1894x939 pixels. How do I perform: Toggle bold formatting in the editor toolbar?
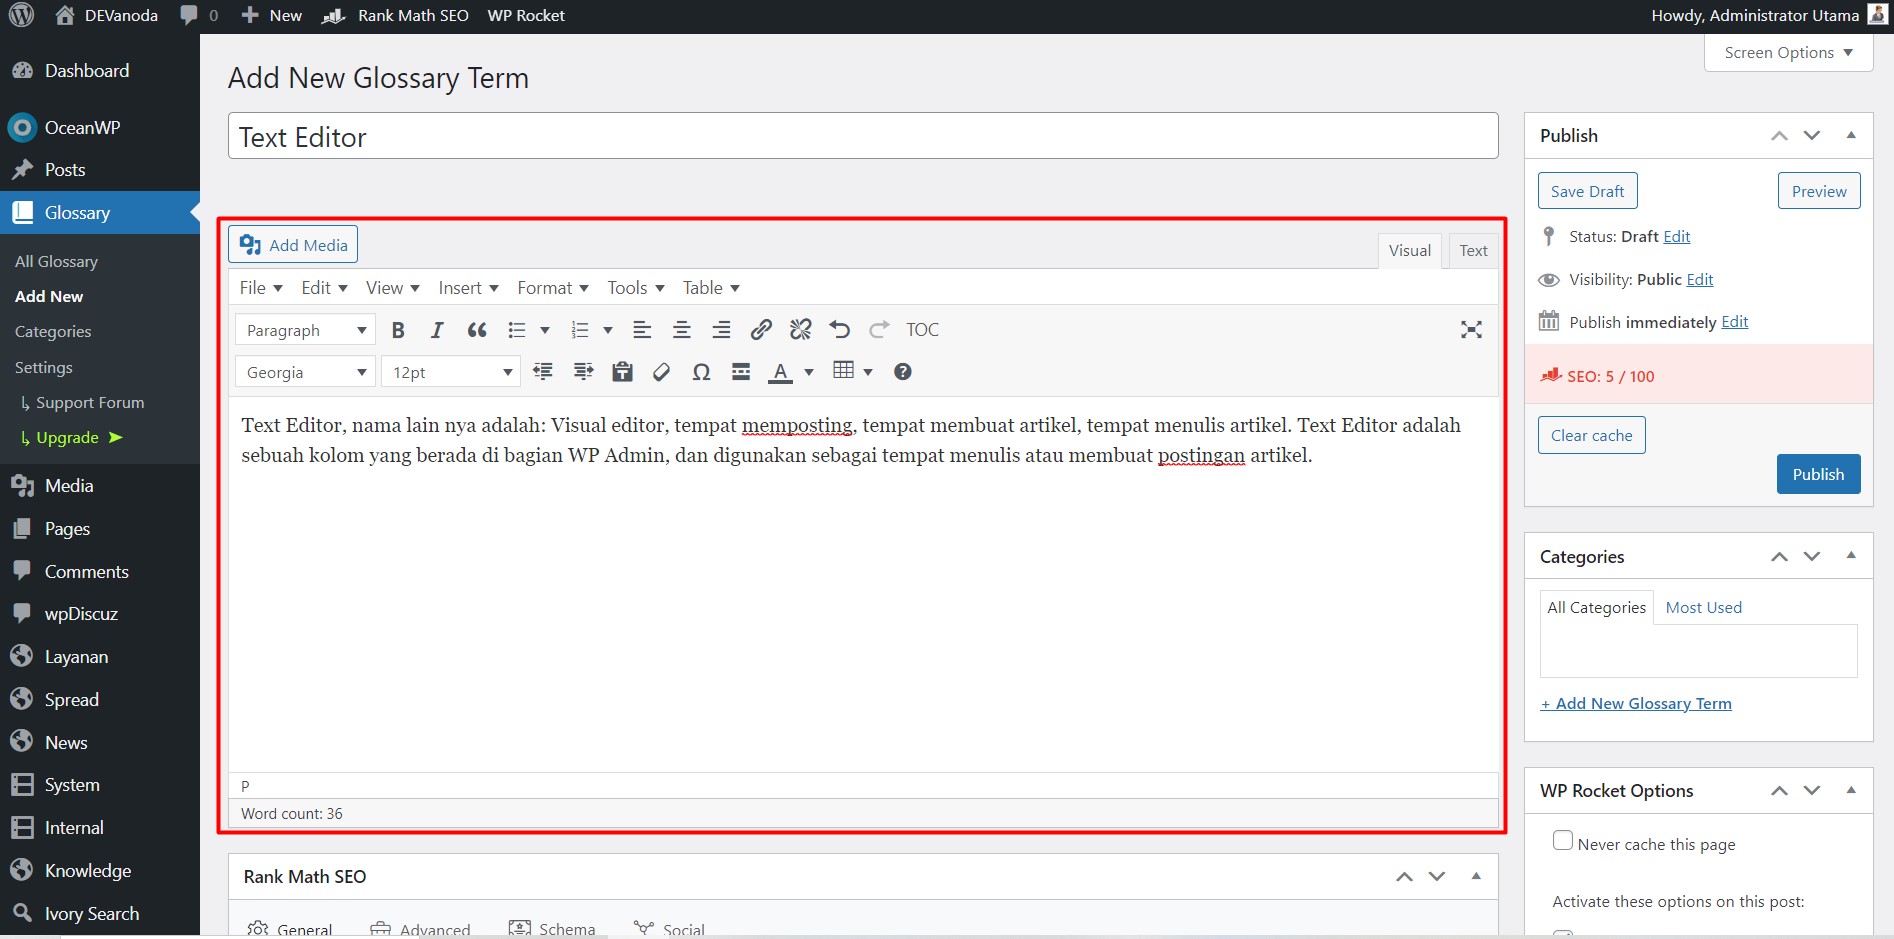coord(398,330)
